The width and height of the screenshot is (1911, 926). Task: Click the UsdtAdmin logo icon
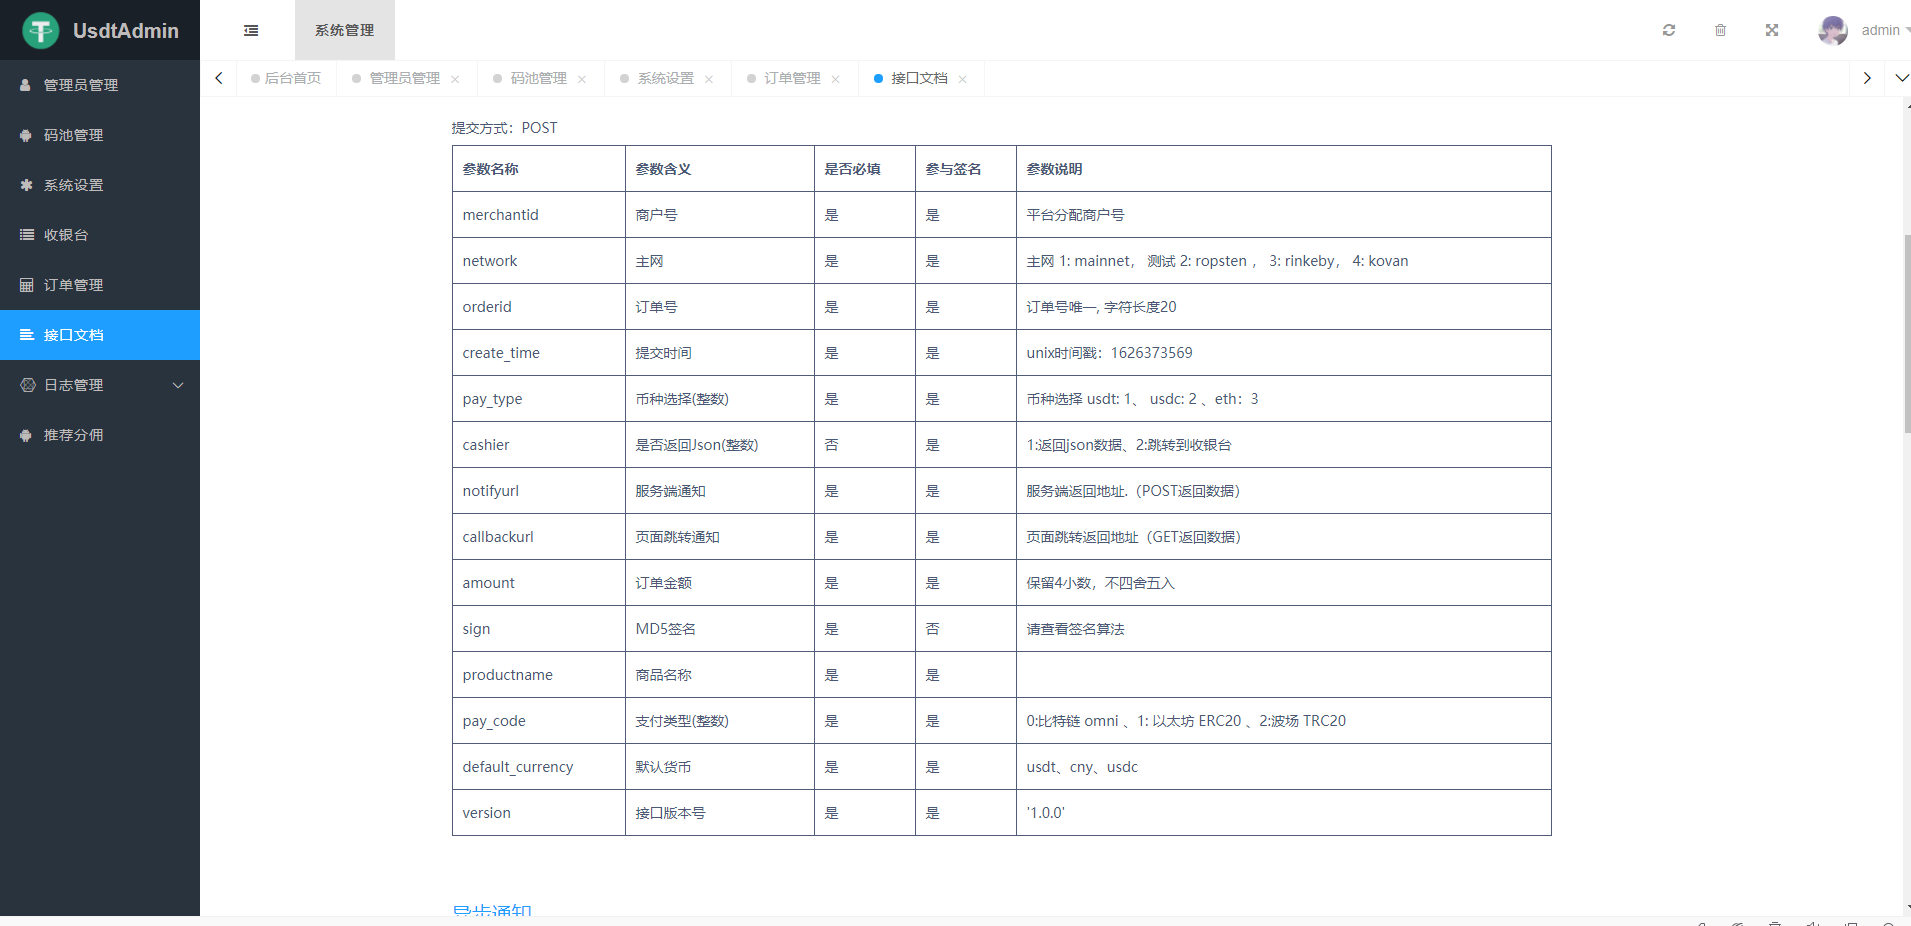click(41, 30)
